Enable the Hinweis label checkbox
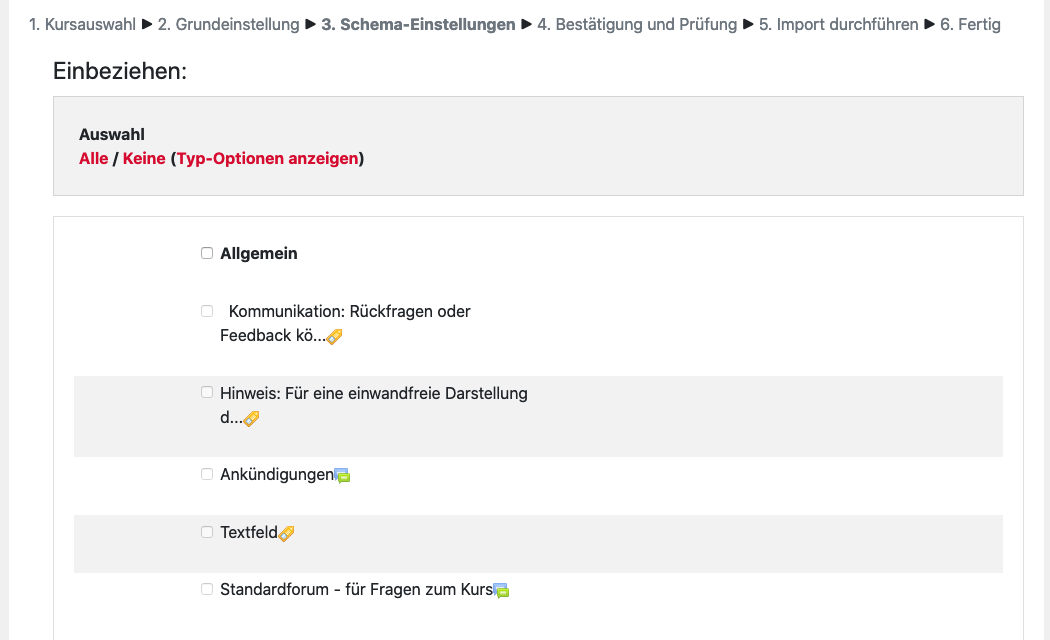The width and height of the screenshot is (1050, 640). point(207,392)
